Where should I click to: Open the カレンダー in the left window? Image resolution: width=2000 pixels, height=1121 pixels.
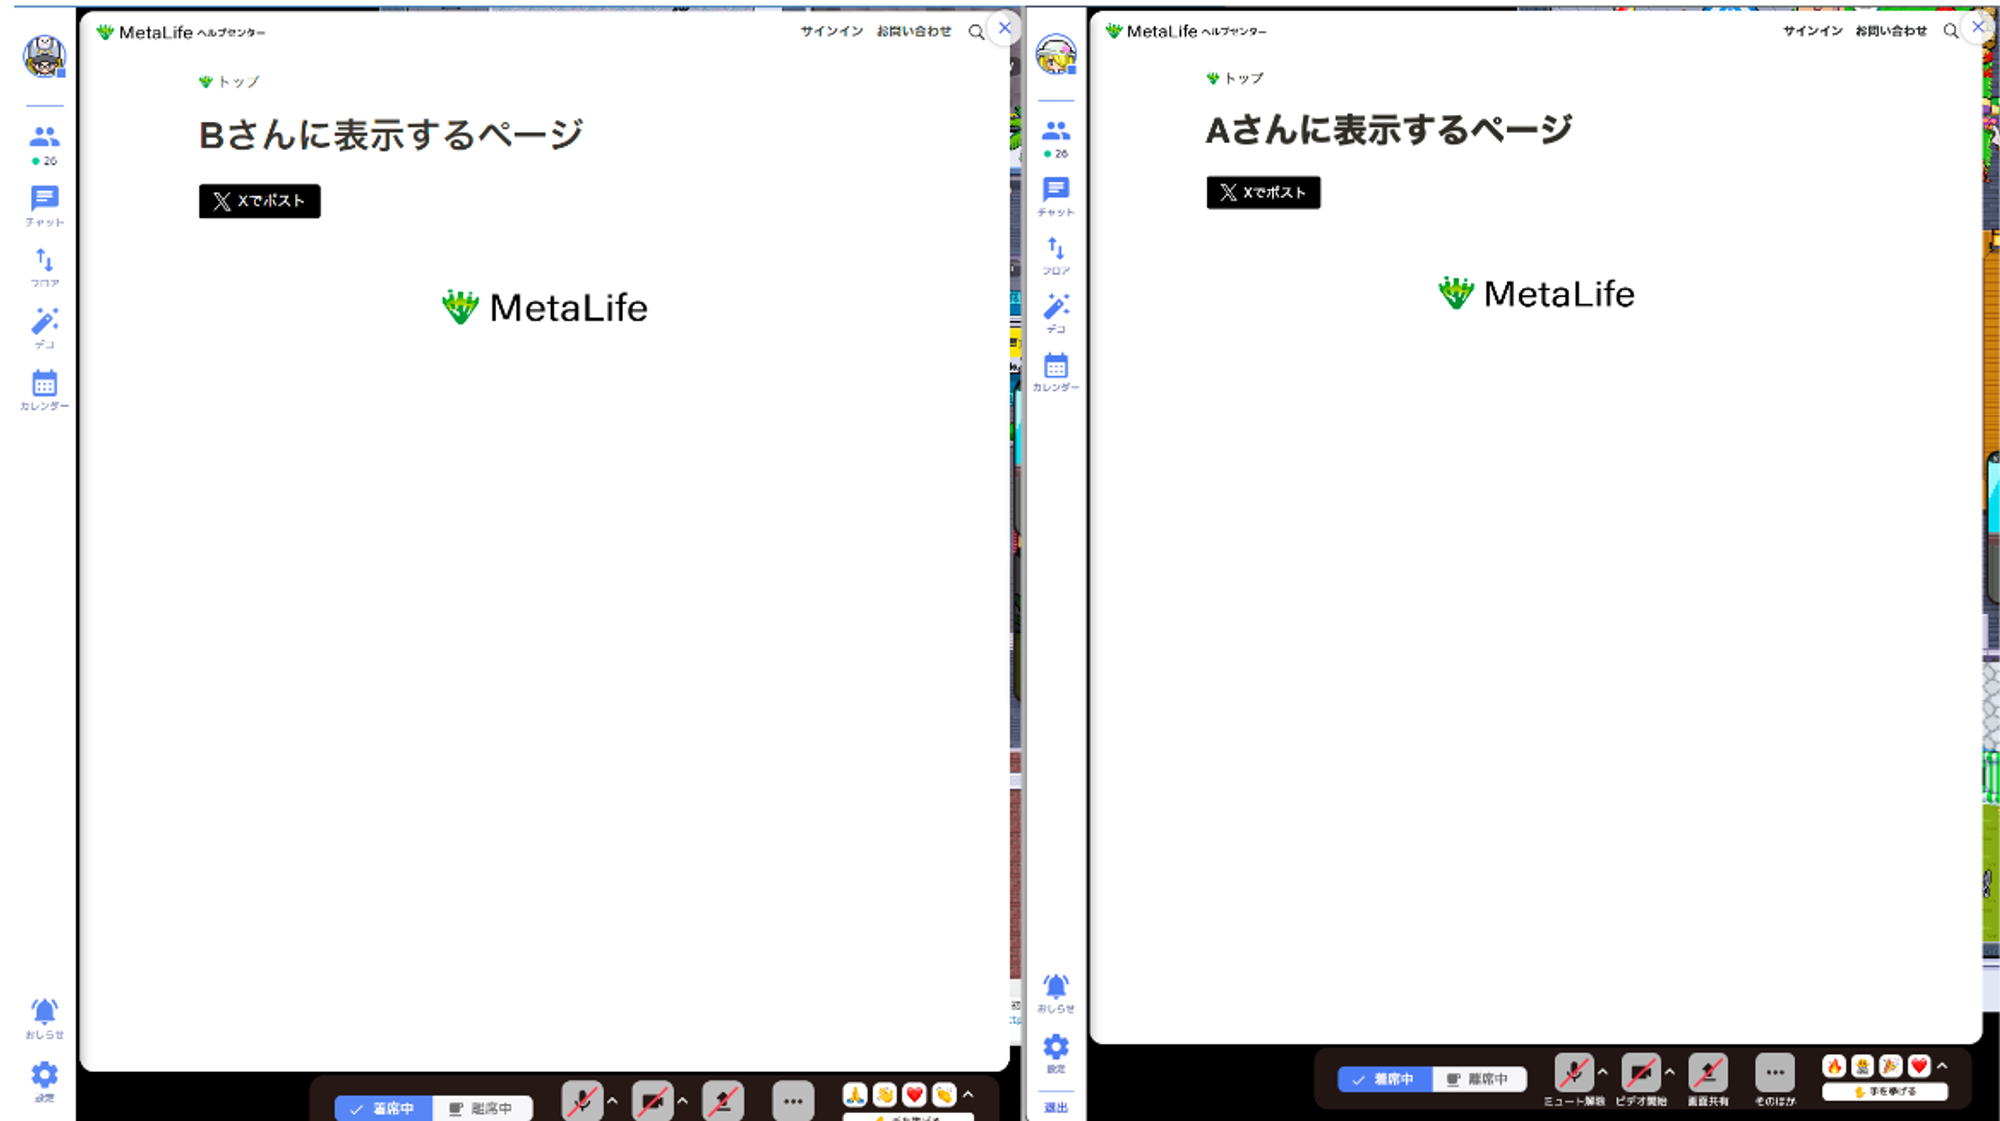tap(44, 390)
